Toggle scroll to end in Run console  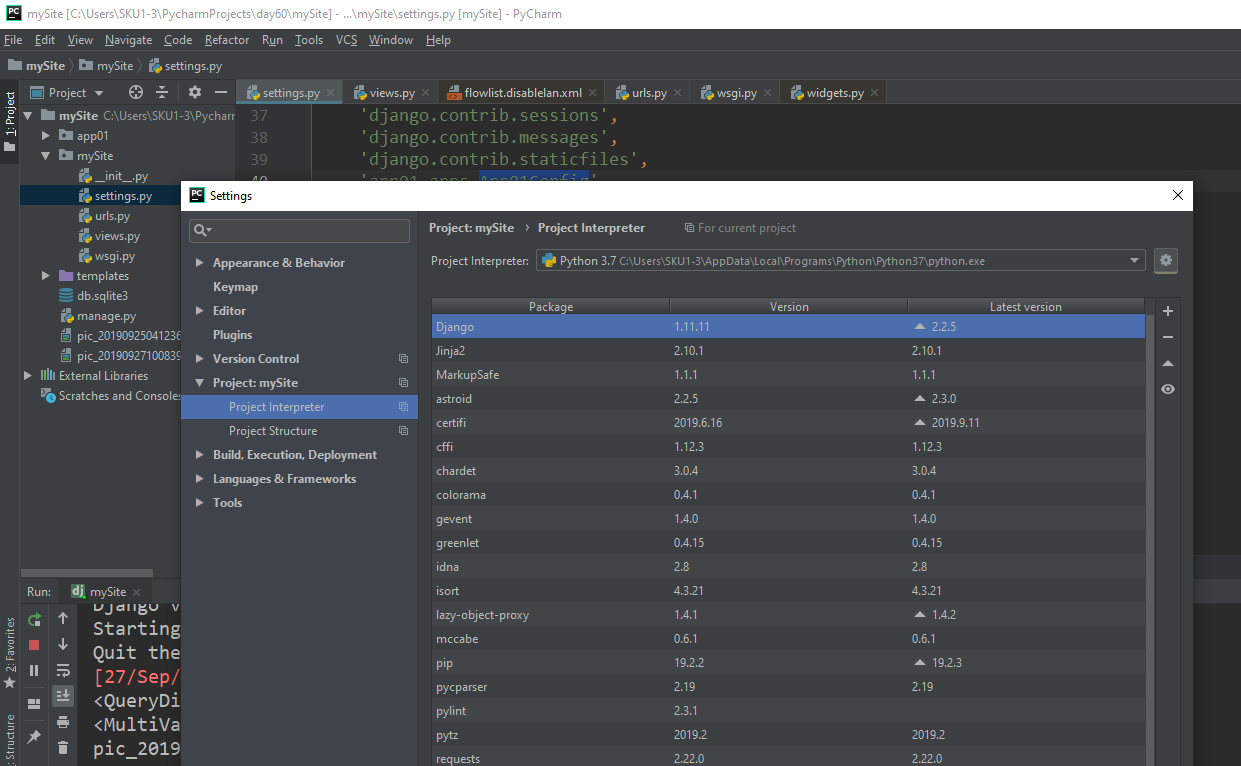[x=63, y=695]
